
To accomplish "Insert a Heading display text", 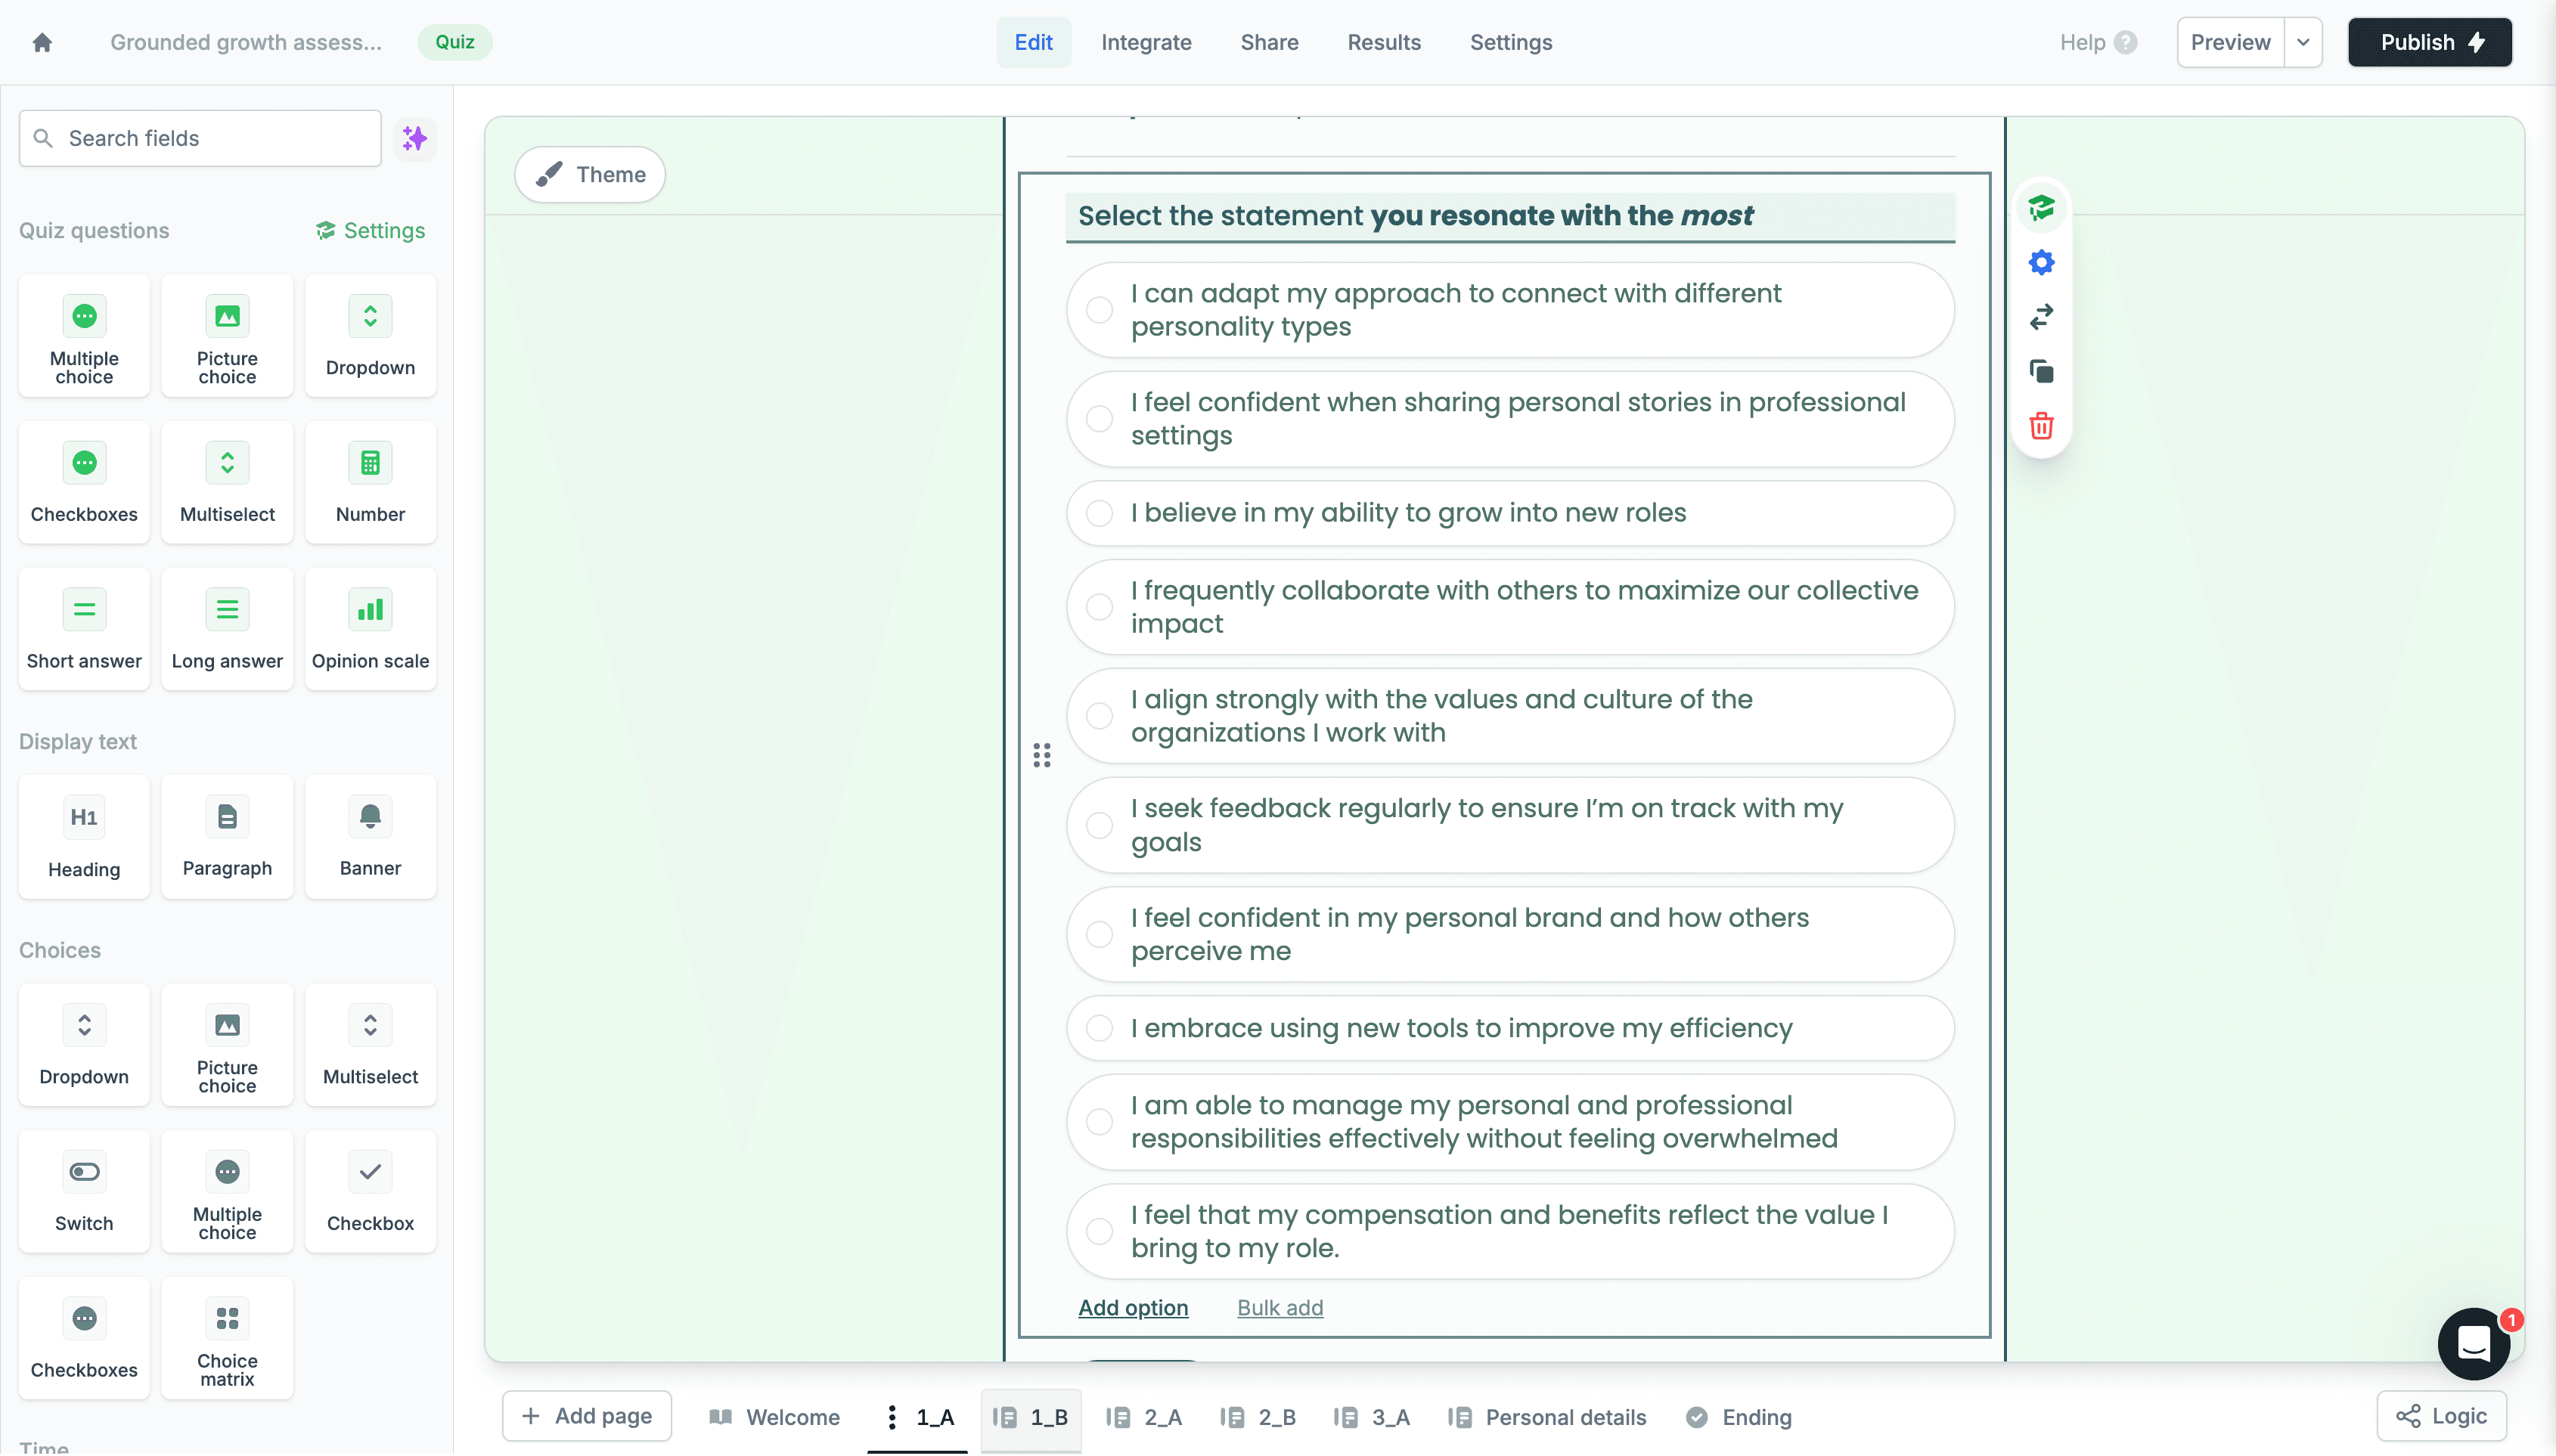I will [x=84, y=838].
